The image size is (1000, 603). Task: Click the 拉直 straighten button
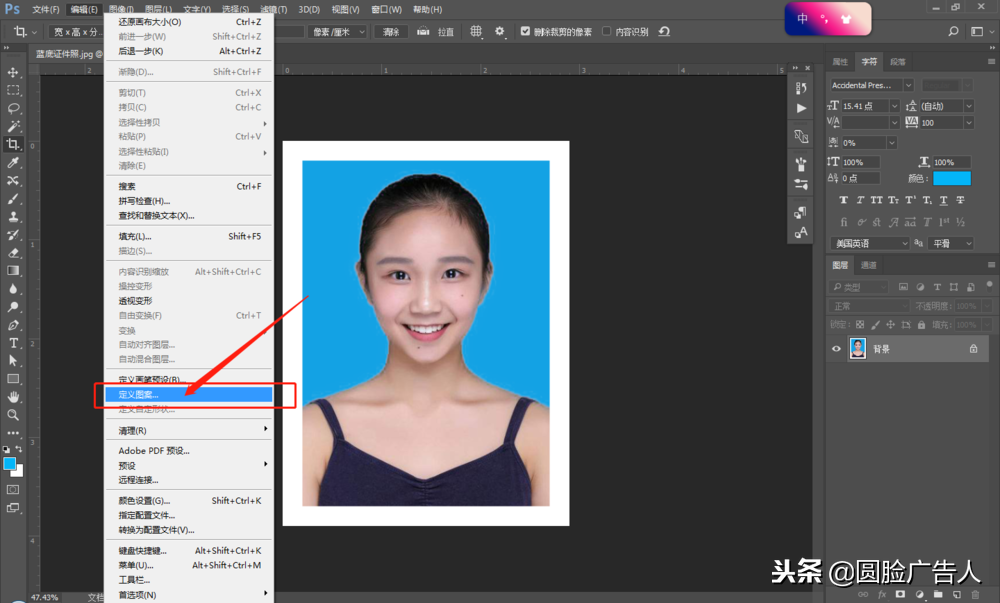[438, 31]
